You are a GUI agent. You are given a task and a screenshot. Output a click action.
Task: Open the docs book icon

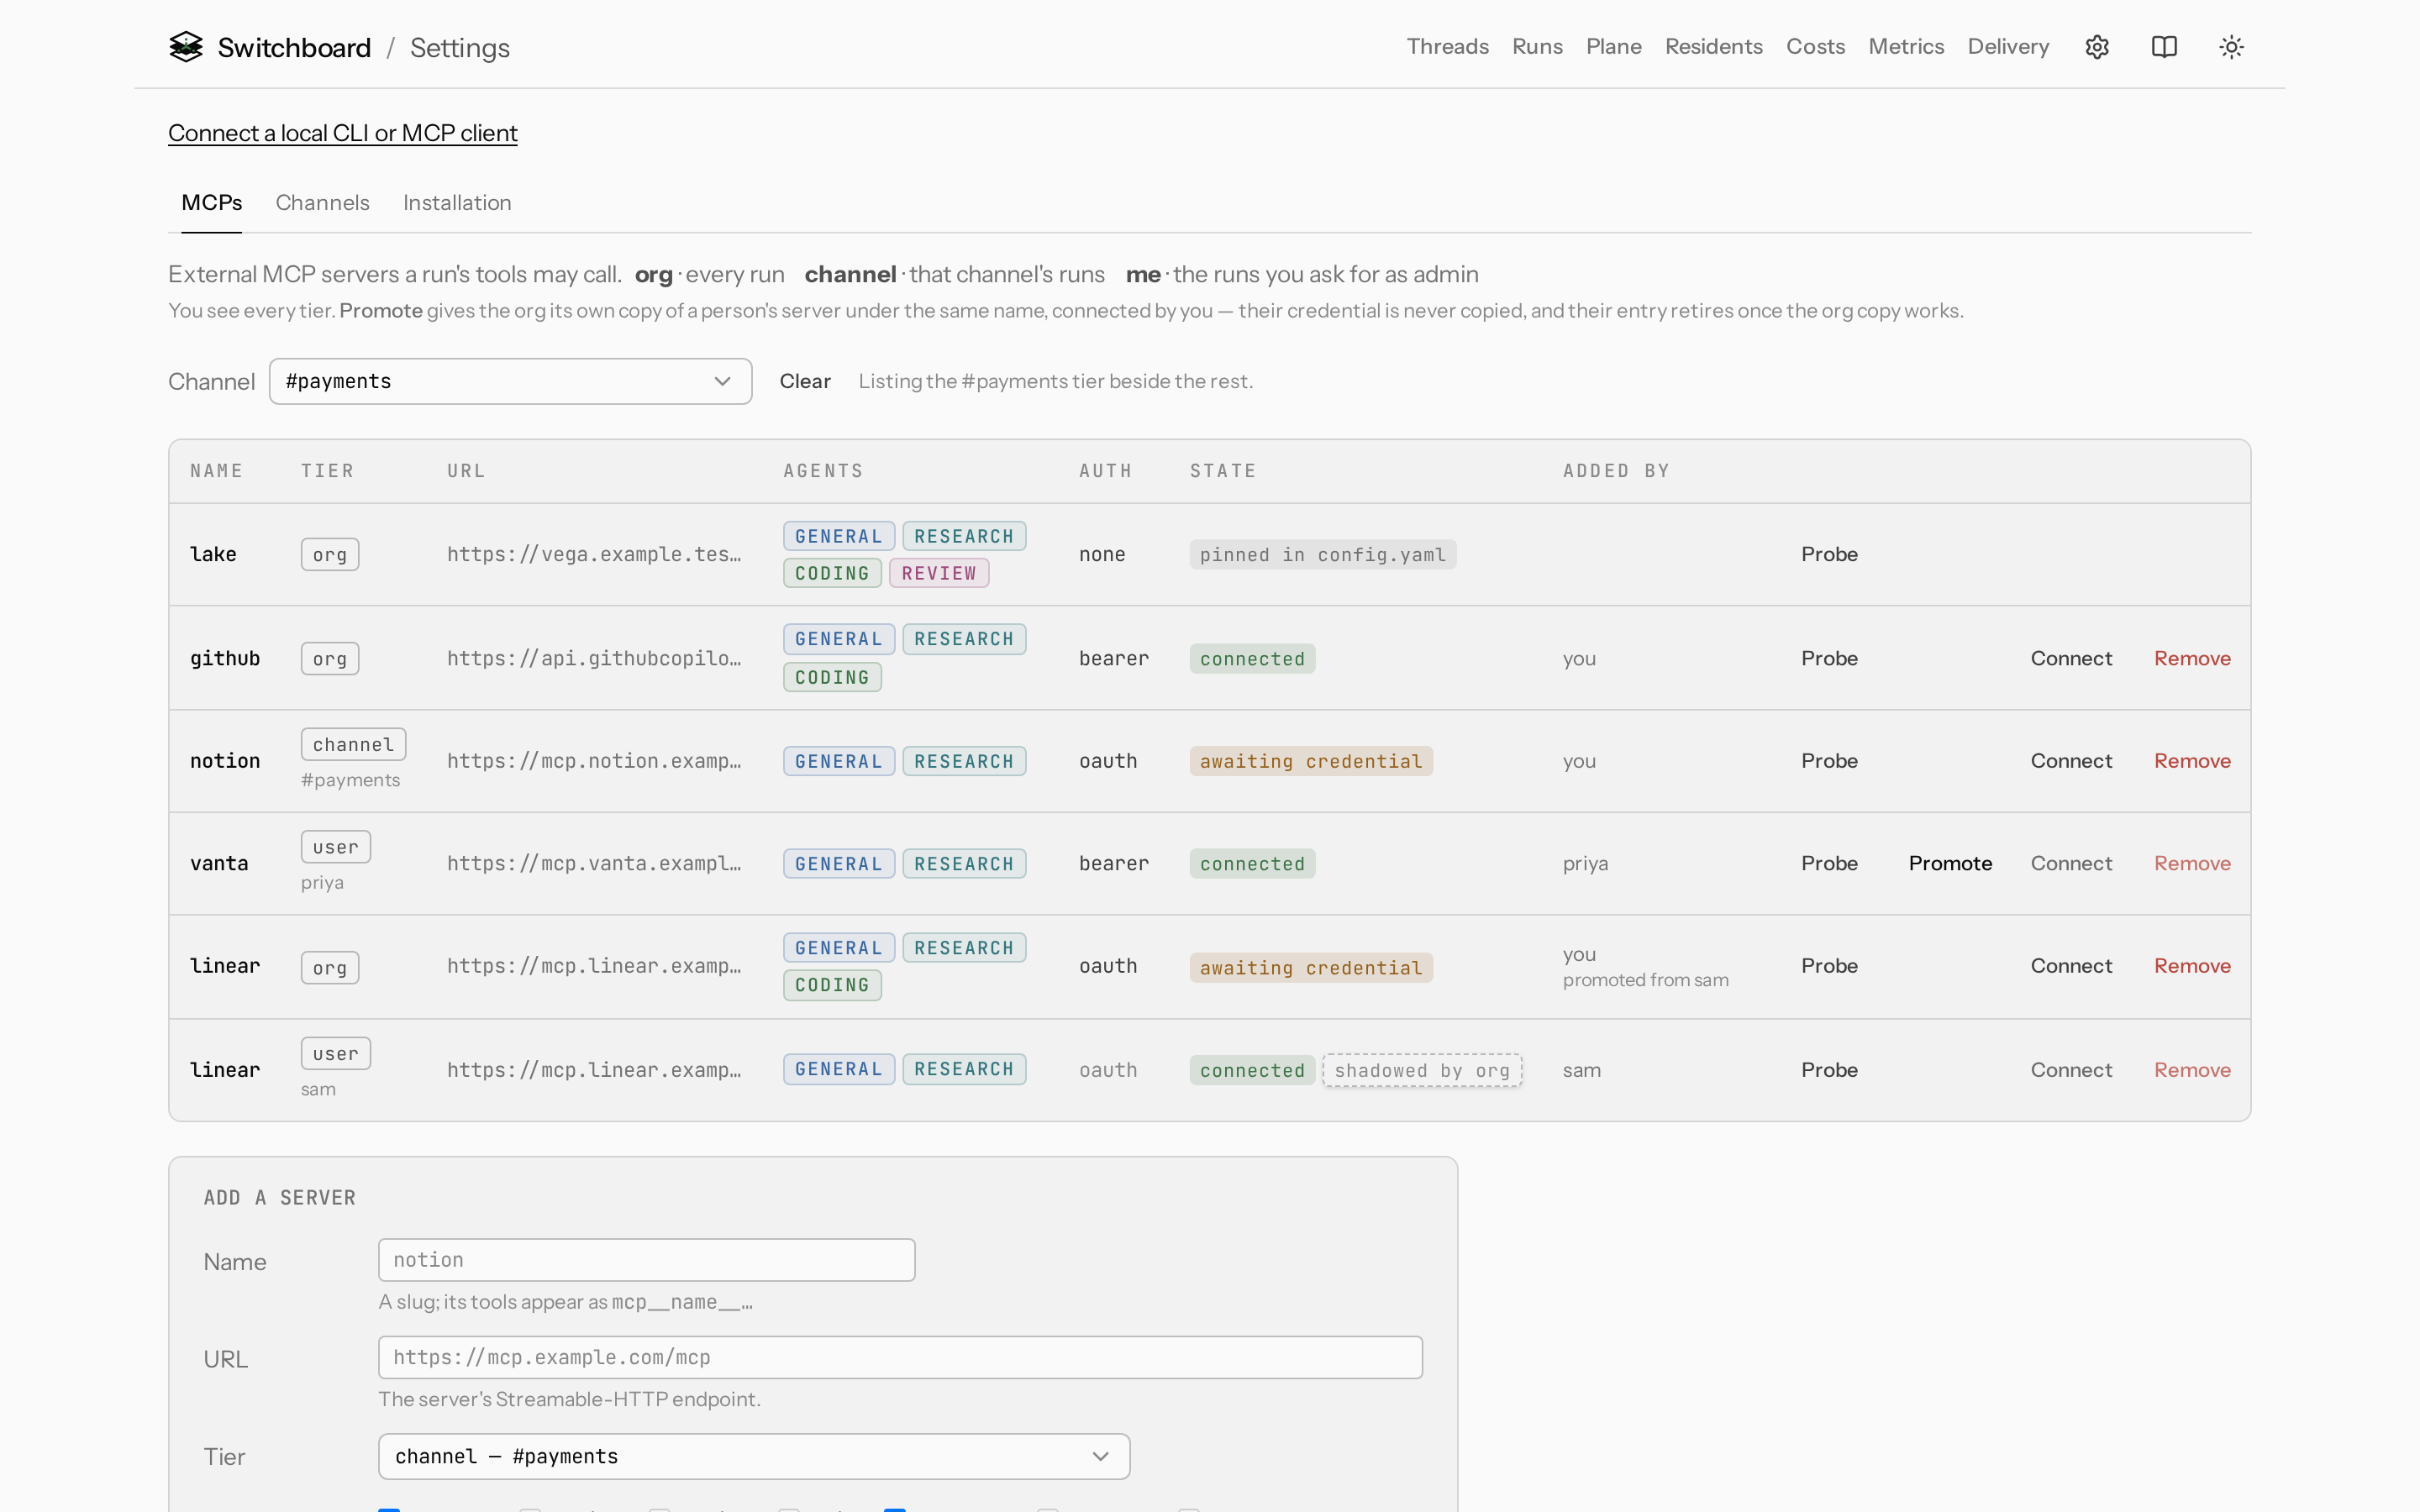tap(2164, 47)
